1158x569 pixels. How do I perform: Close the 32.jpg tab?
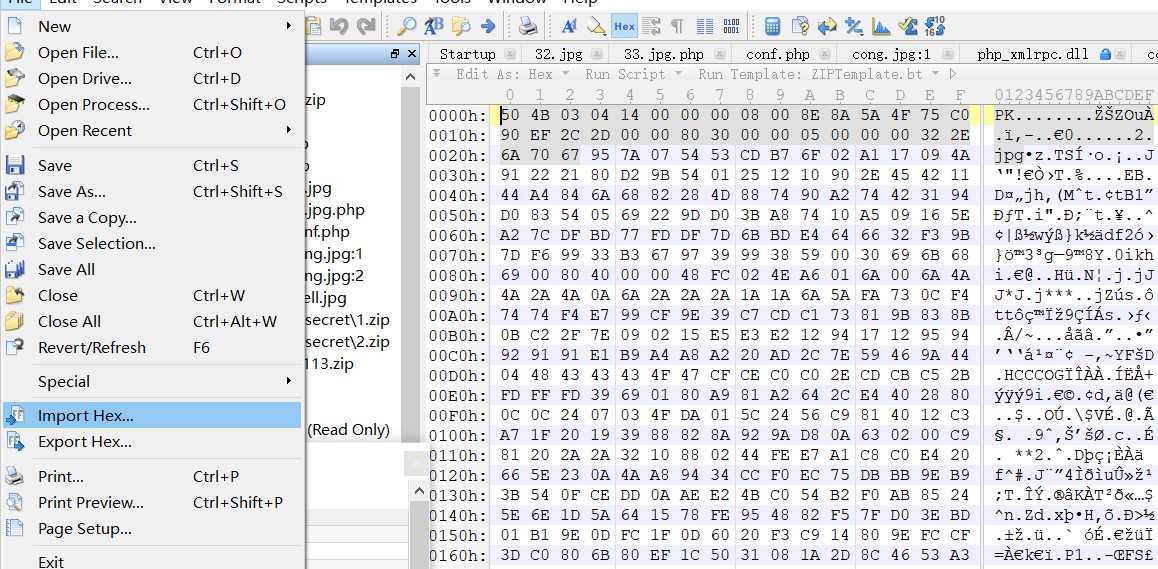coord(597,55)
